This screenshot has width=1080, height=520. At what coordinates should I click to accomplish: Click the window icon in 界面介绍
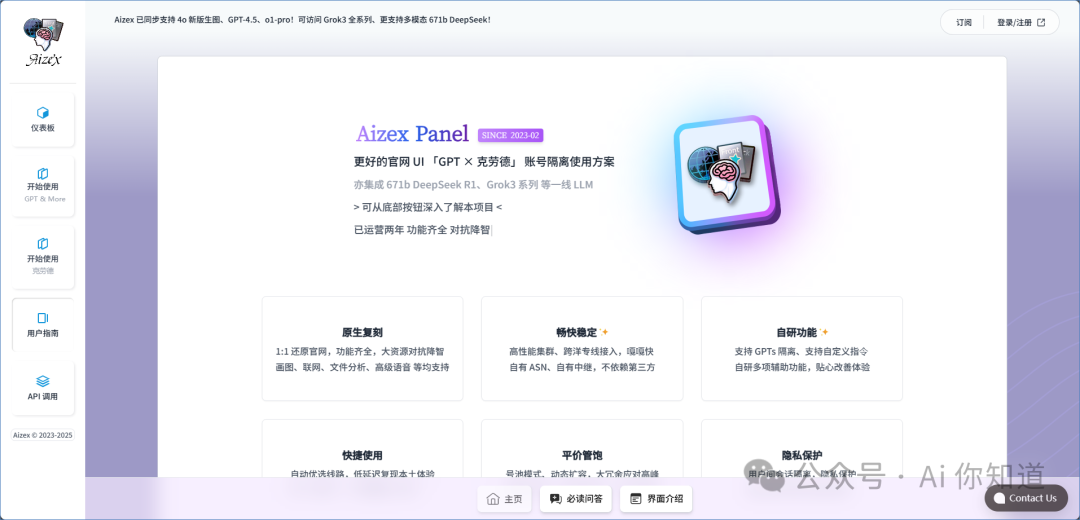click(x=635, y=499)
